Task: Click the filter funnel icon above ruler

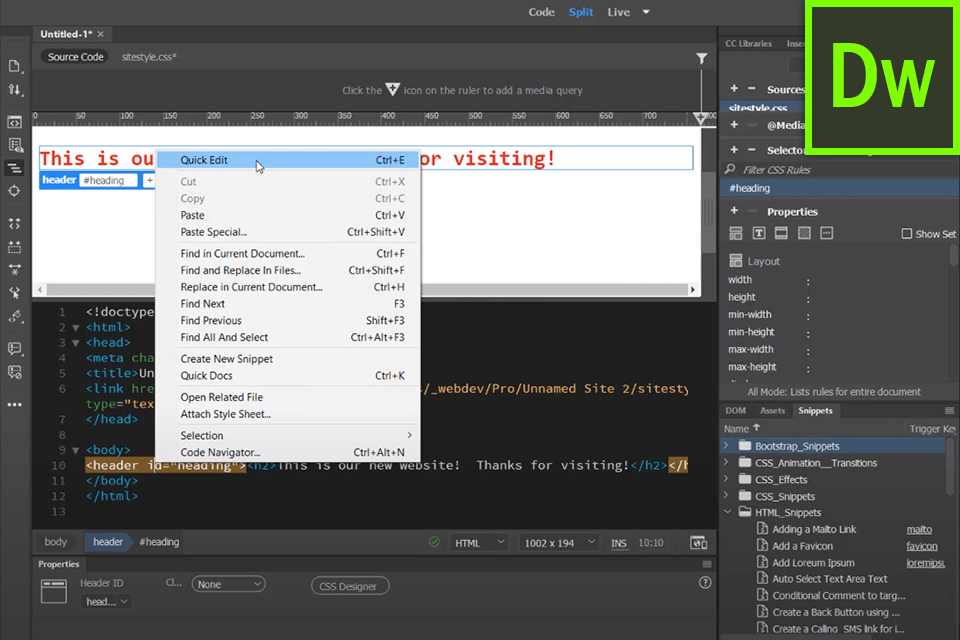Action: click(x=702, y=58)
